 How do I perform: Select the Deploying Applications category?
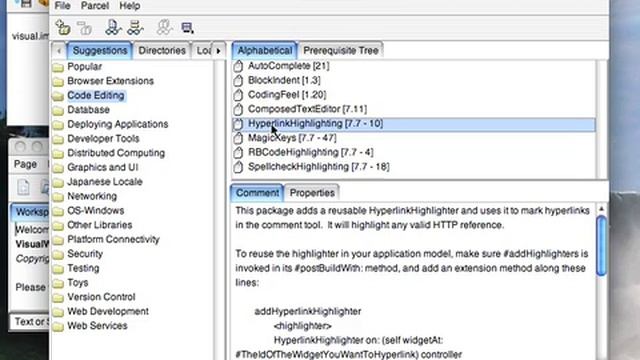point(118,124)
